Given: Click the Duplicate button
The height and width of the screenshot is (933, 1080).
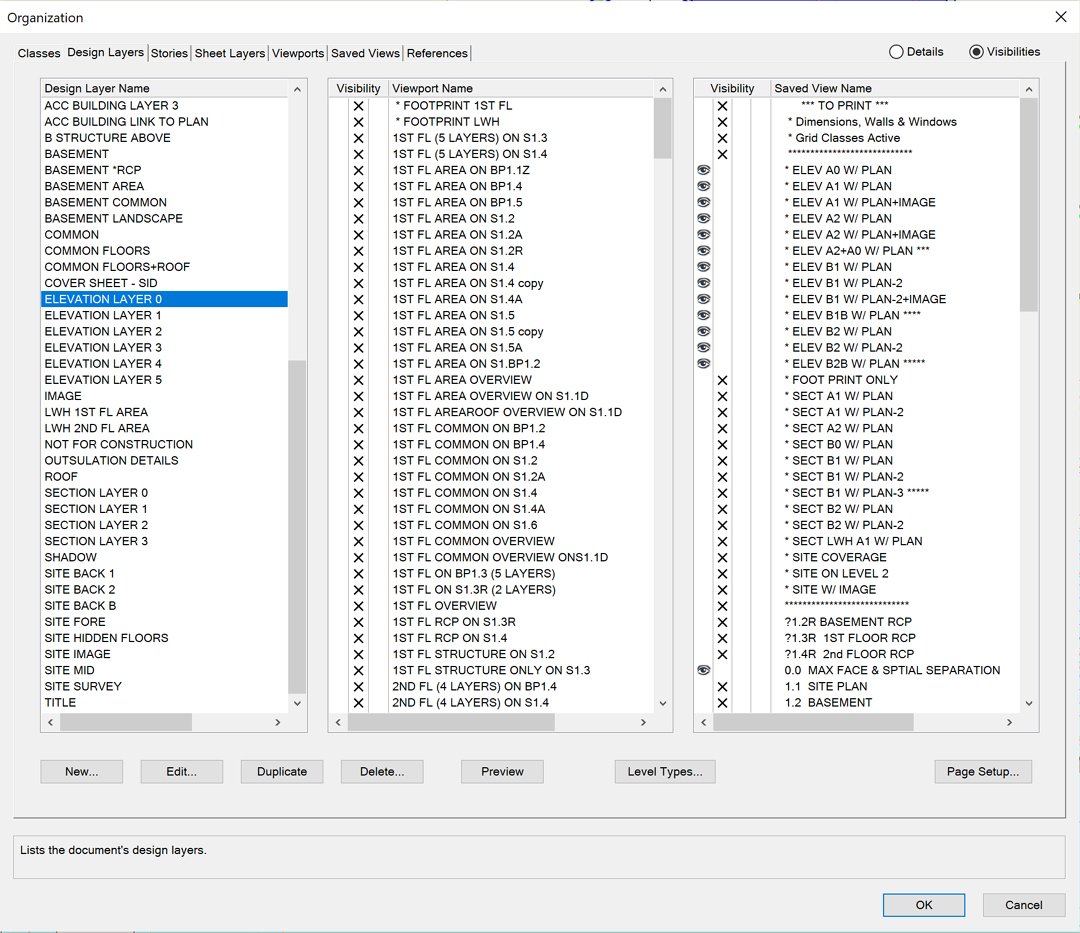Looking at the screenshot, I should [x=282, y=772].
